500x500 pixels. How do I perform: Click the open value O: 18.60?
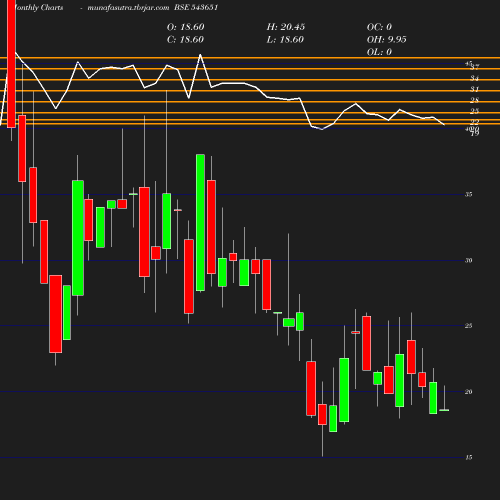pos(186,27)
